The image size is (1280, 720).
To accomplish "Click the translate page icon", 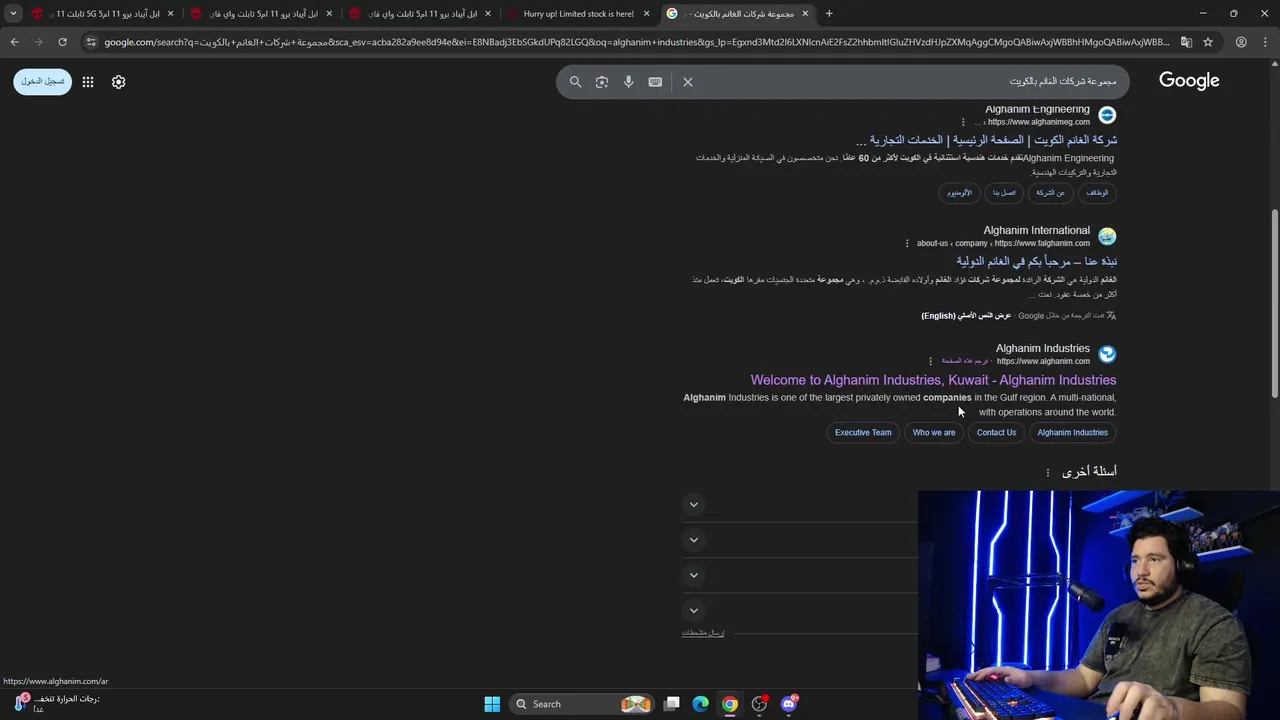I will (1186, 42).
